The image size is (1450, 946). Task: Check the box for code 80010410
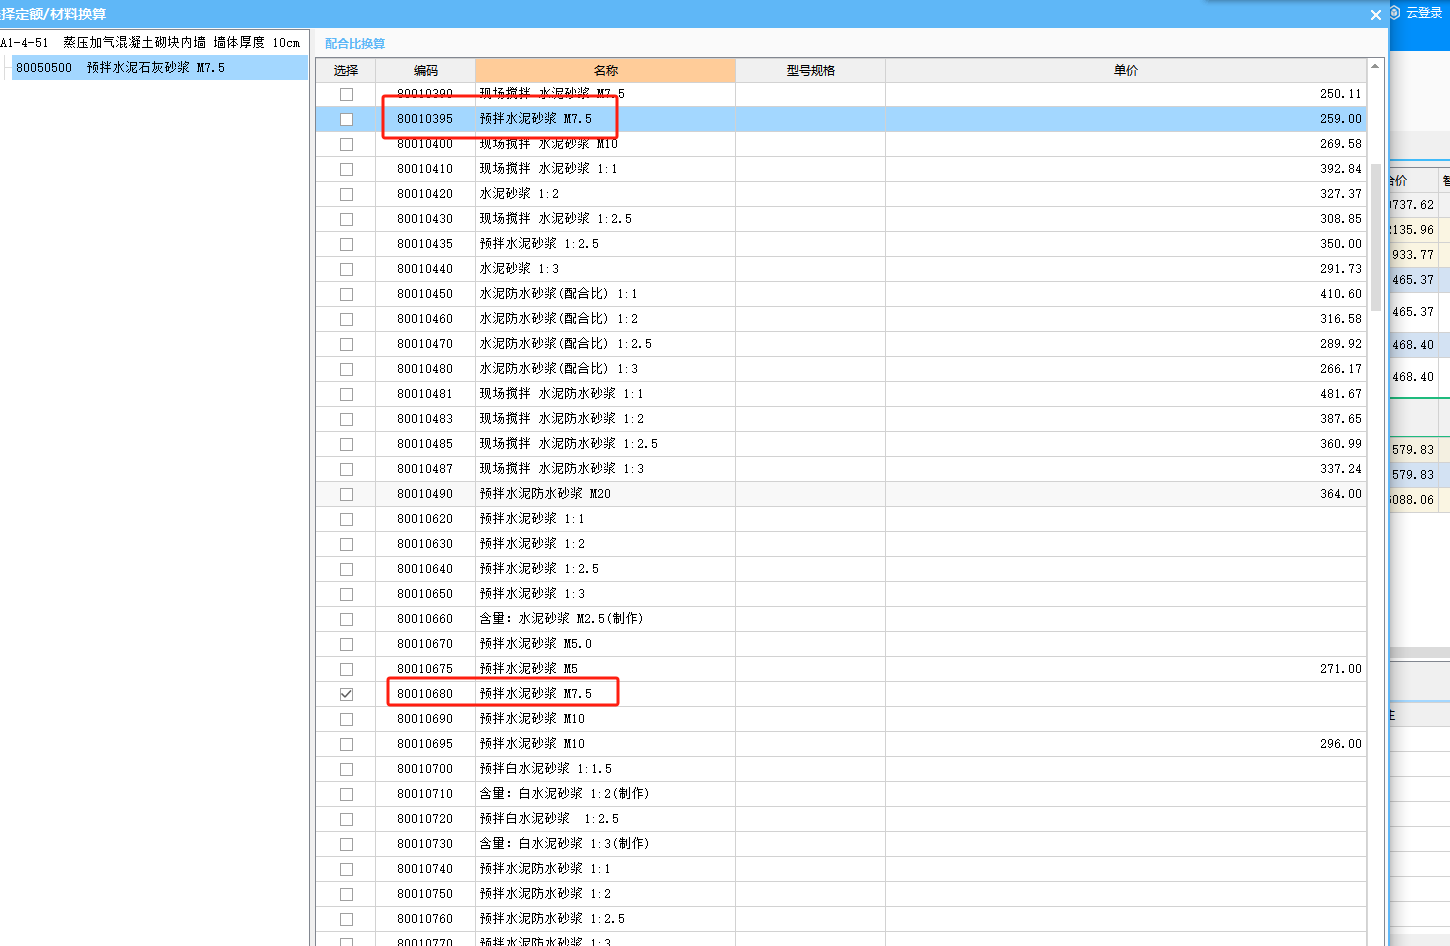[346, 169]
